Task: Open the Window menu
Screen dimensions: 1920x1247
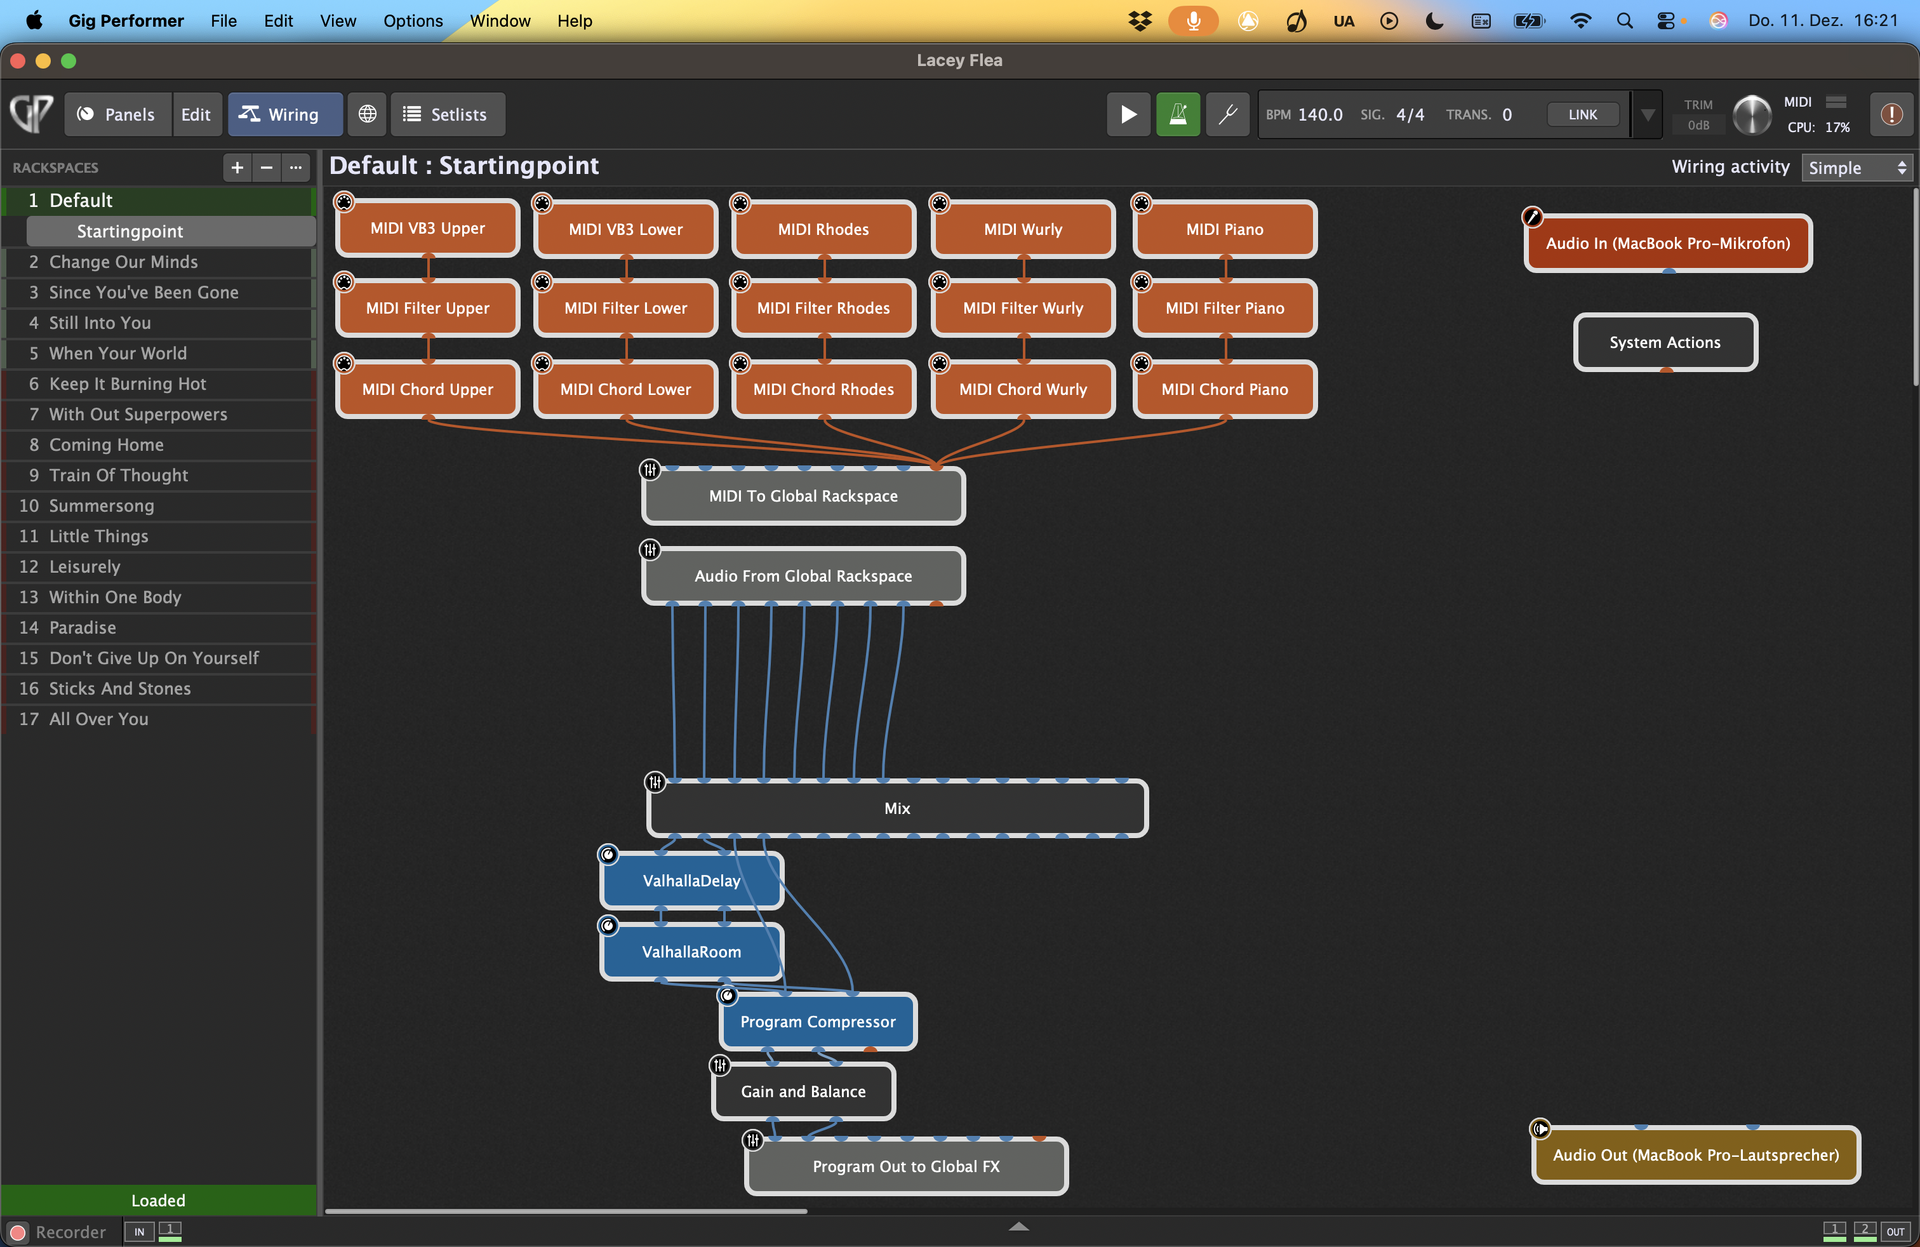Action: [x=500, y=20]
